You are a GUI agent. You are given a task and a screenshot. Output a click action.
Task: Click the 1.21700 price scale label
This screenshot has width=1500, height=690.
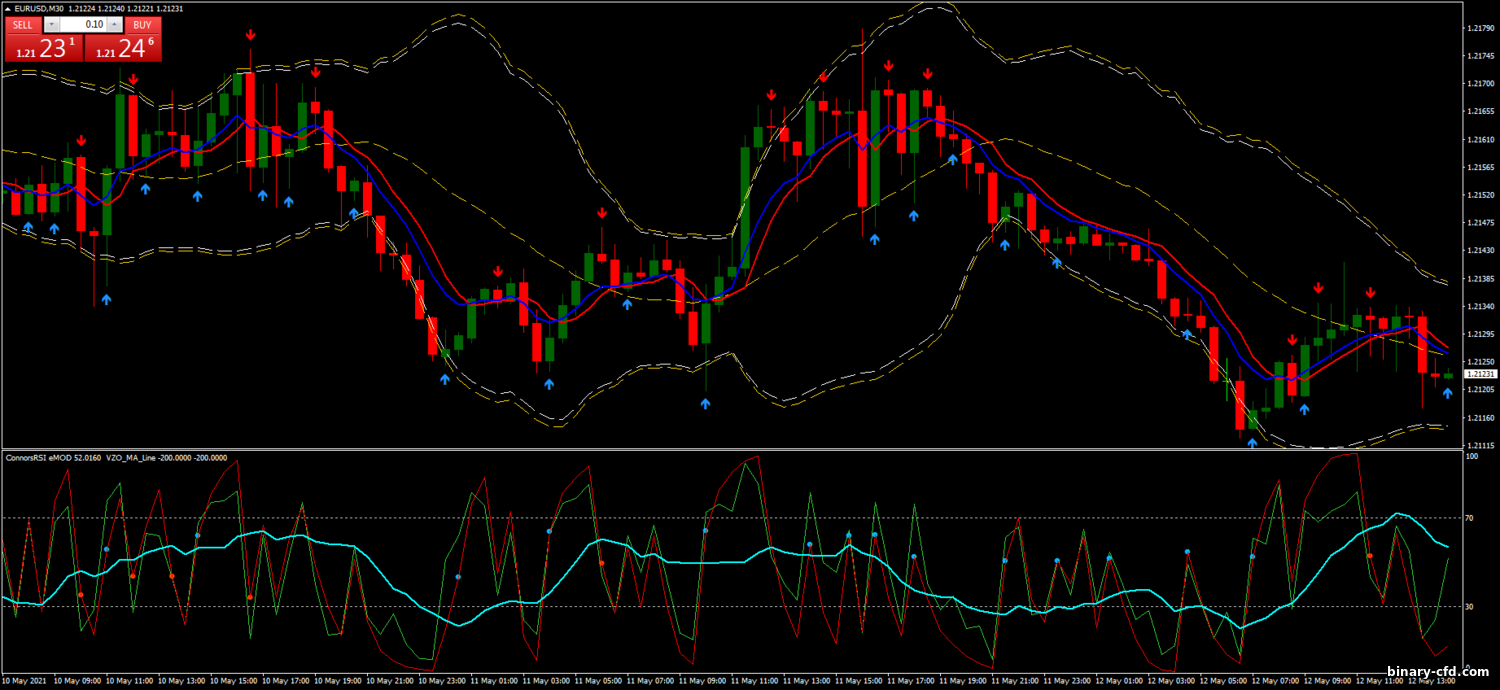tap(1479, 84)
